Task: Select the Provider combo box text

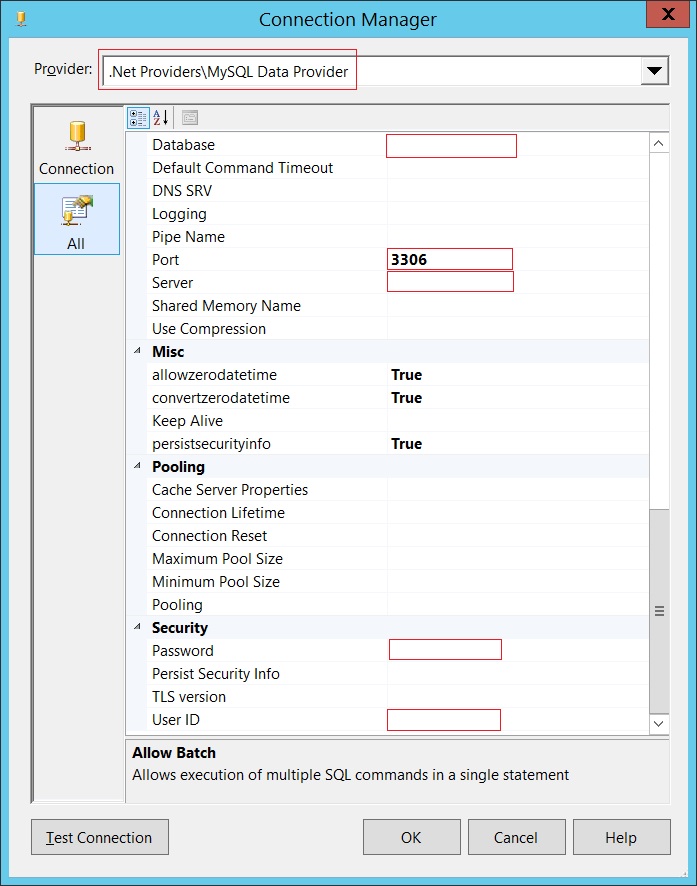Action: tap(228, 72)
